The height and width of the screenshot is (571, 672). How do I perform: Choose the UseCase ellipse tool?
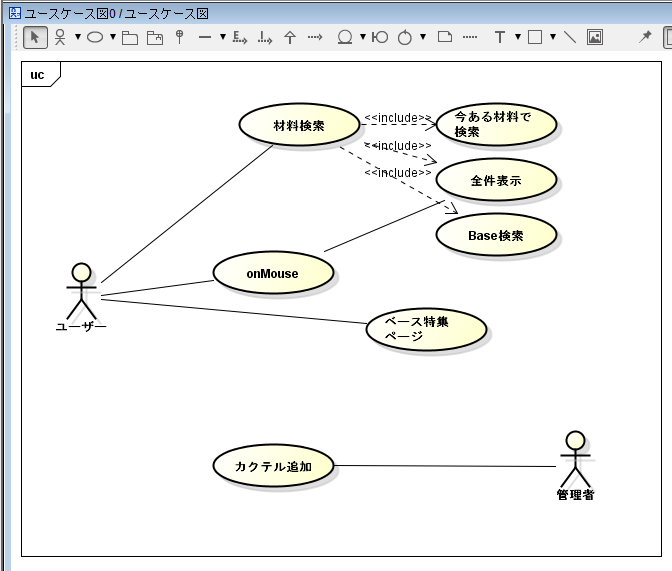tap(95, 37)
